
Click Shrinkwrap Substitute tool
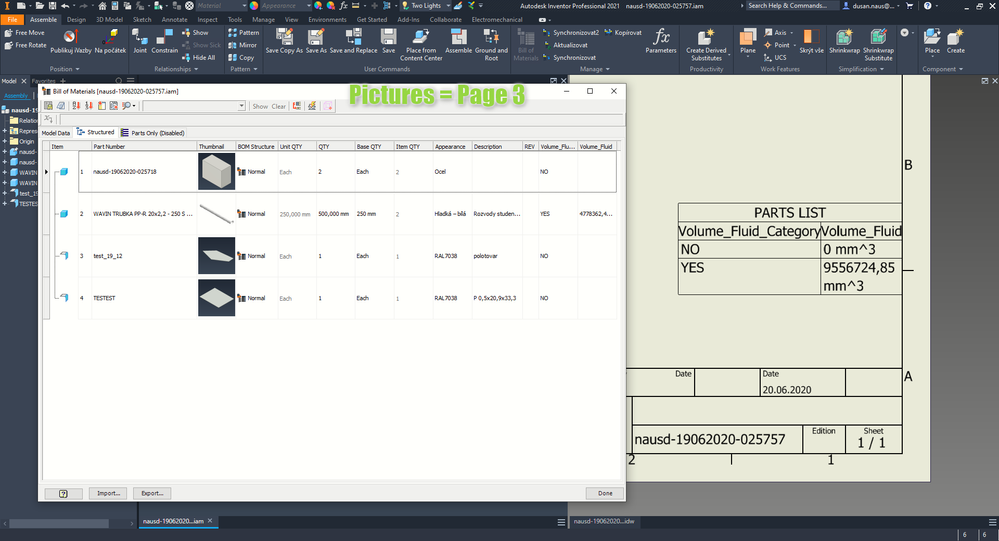click(x=879, y=45)
